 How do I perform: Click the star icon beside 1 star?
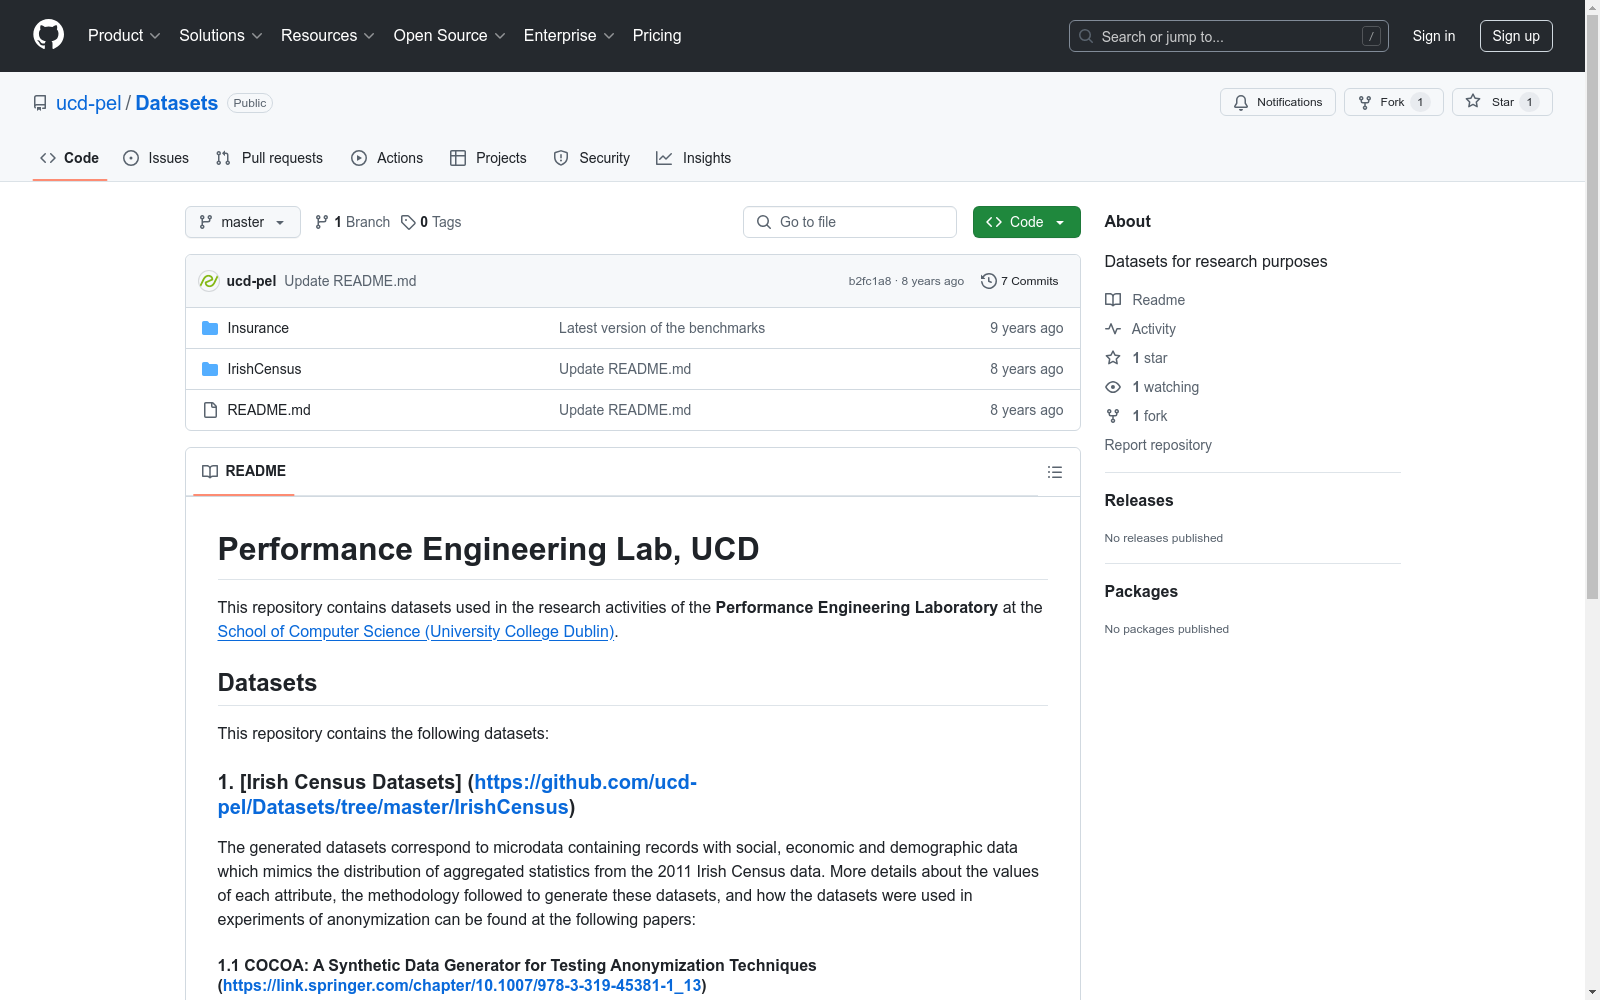(1113, 358)
